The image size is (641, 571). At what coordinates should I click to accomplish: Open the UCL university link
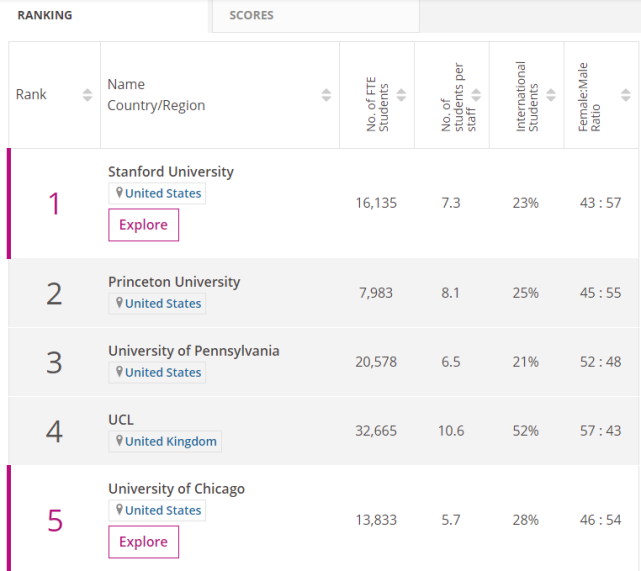pyautogui.click(x=121, y=420)
